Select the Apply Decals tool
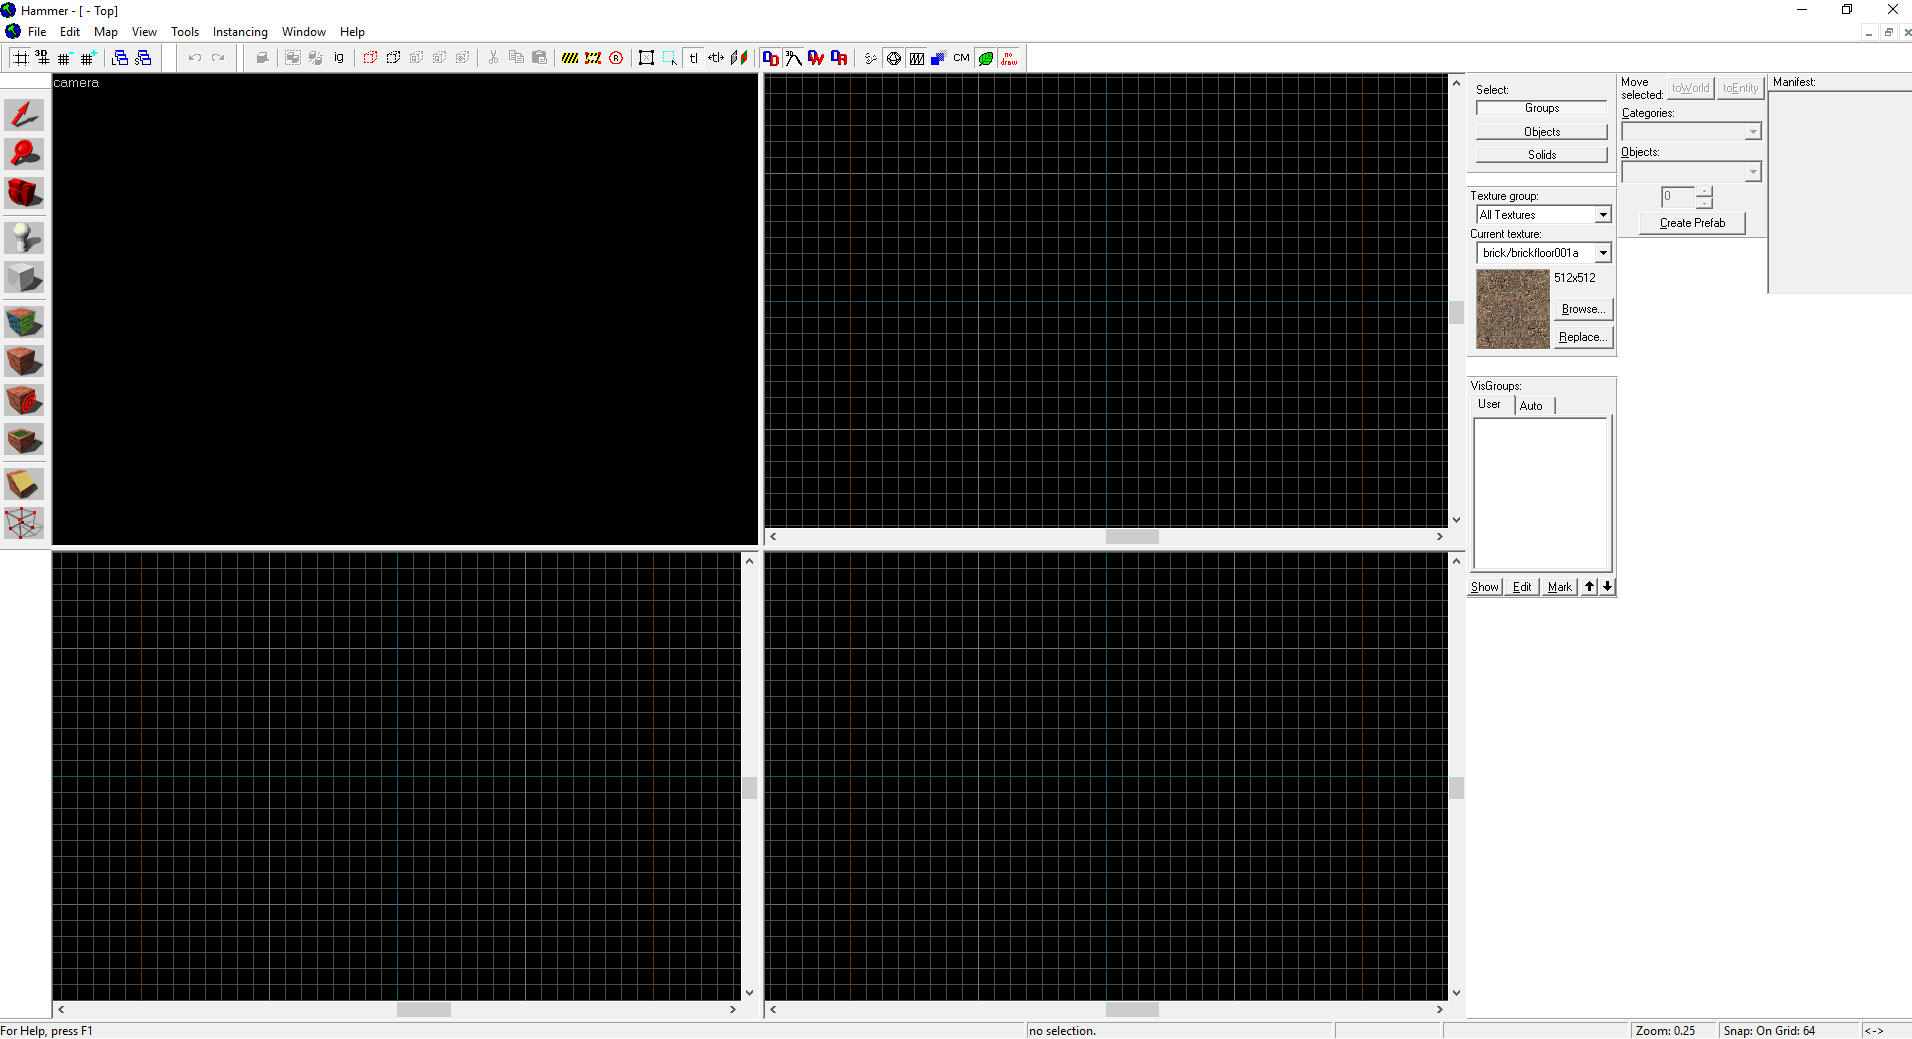Viewport: 1912px width, 1039px height. click(x=24, y=400)
